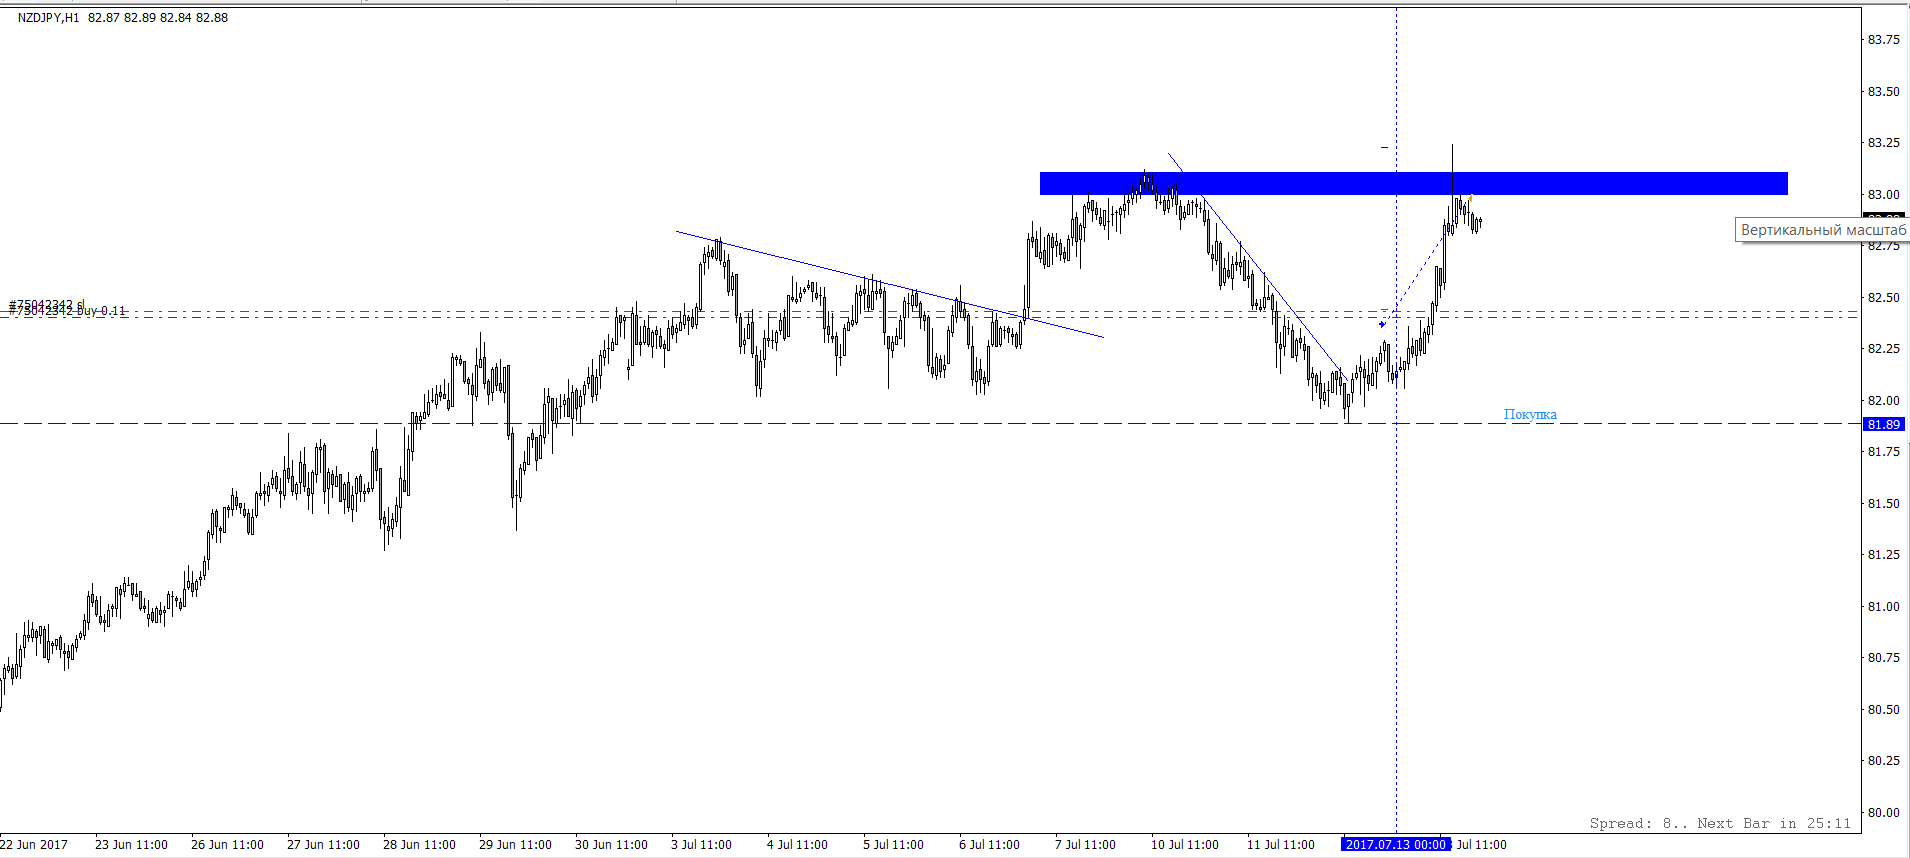This screenshot has width=1910, height=858.
Task: Click the 81.50 price scale label
Action: [1883, 503]
